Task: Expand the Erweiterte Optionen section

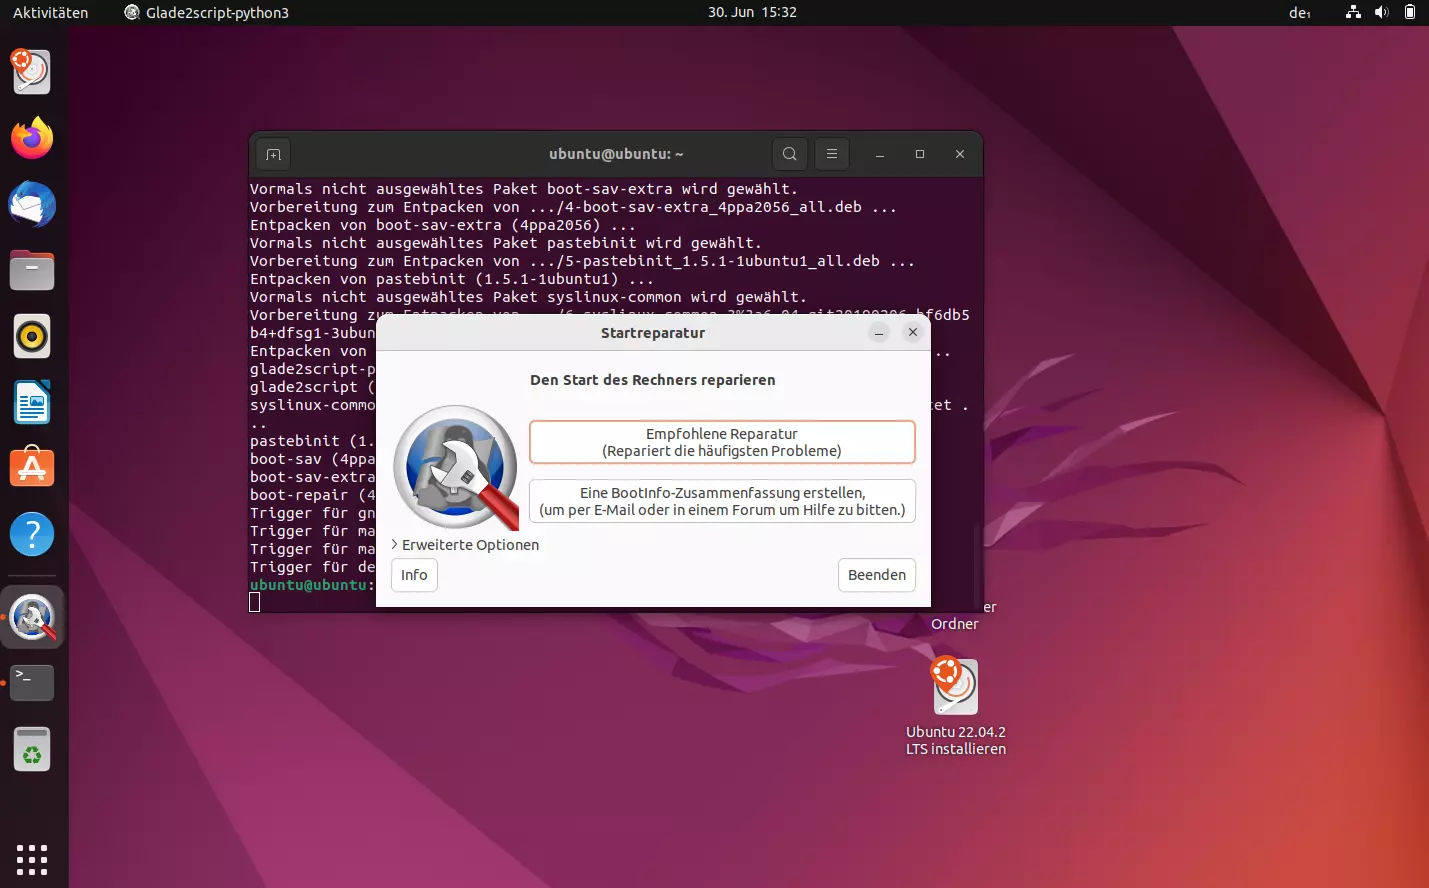Action: point(465,545)
